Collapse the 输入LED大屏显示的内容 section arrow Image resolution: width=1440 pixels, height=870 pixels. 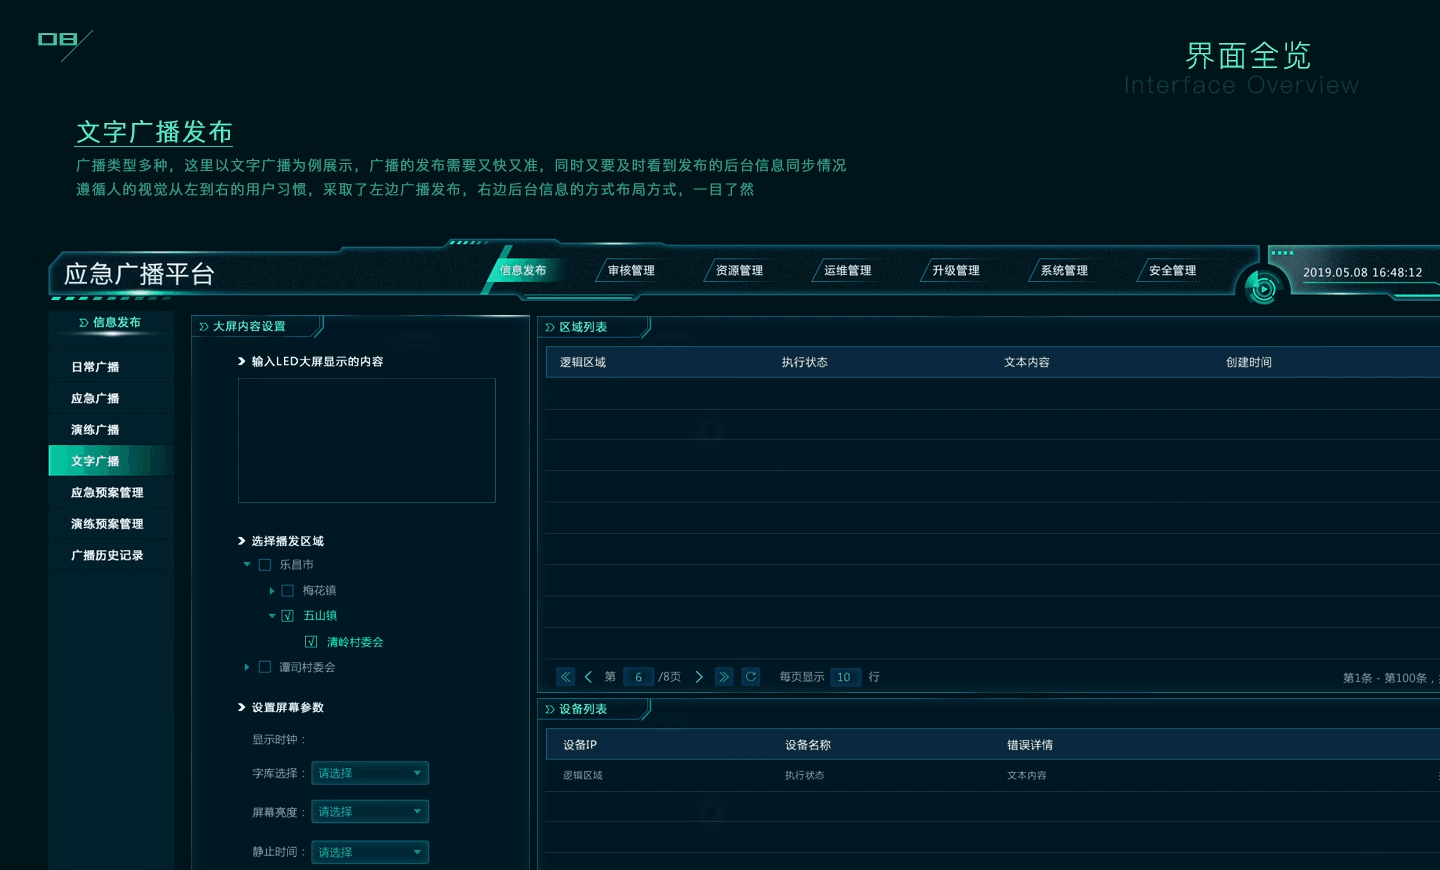(x=242, y=361)
